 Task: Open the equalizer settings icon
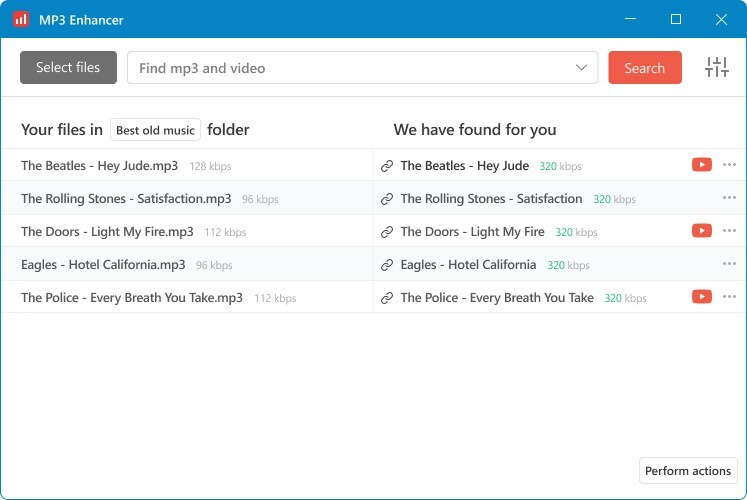[716, 68]
